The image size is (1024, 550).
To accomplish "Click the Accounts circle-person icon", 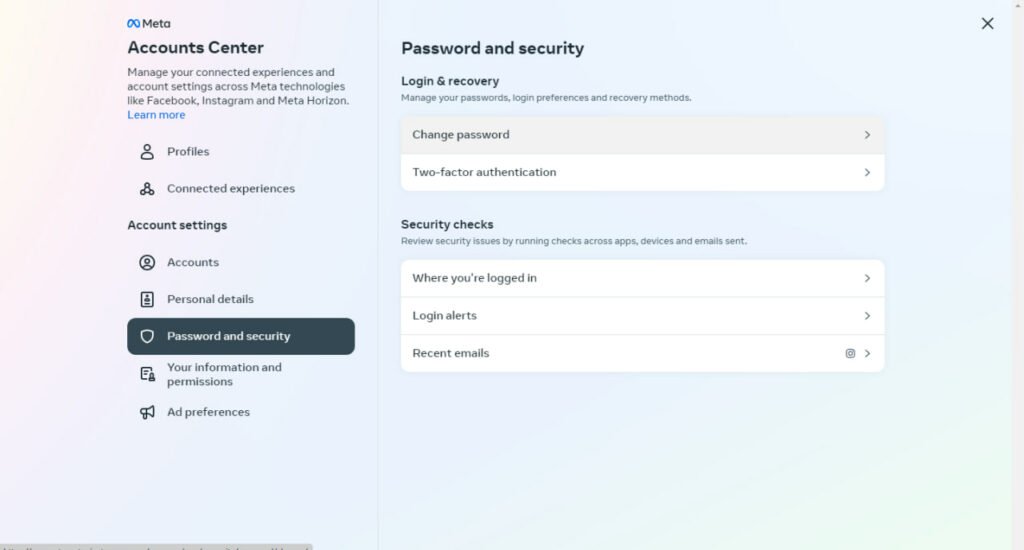I will [147, 262].
